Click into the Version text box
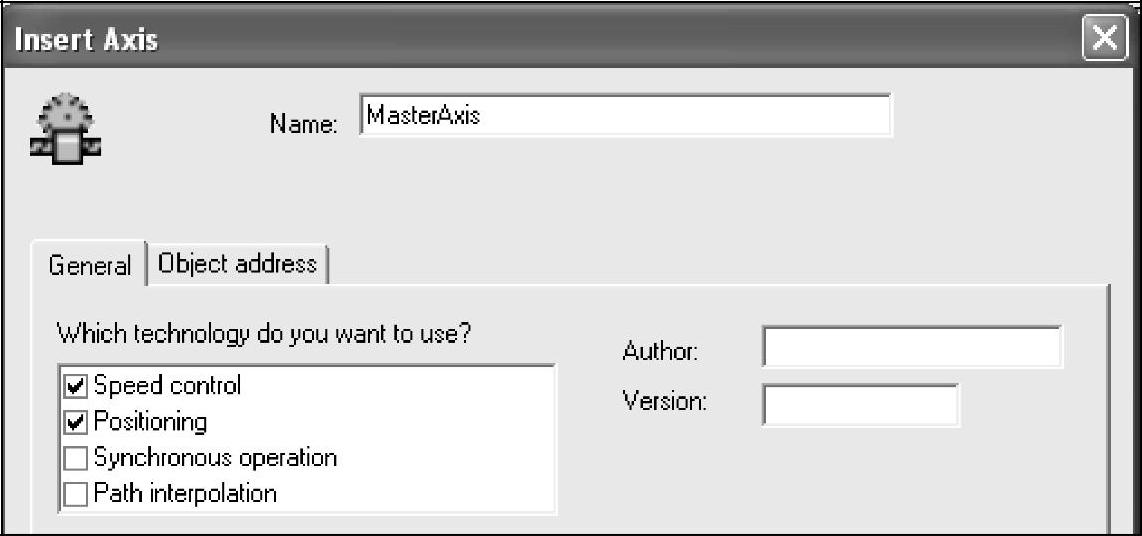Viewport: 1142px width, 536px height. 860,405
